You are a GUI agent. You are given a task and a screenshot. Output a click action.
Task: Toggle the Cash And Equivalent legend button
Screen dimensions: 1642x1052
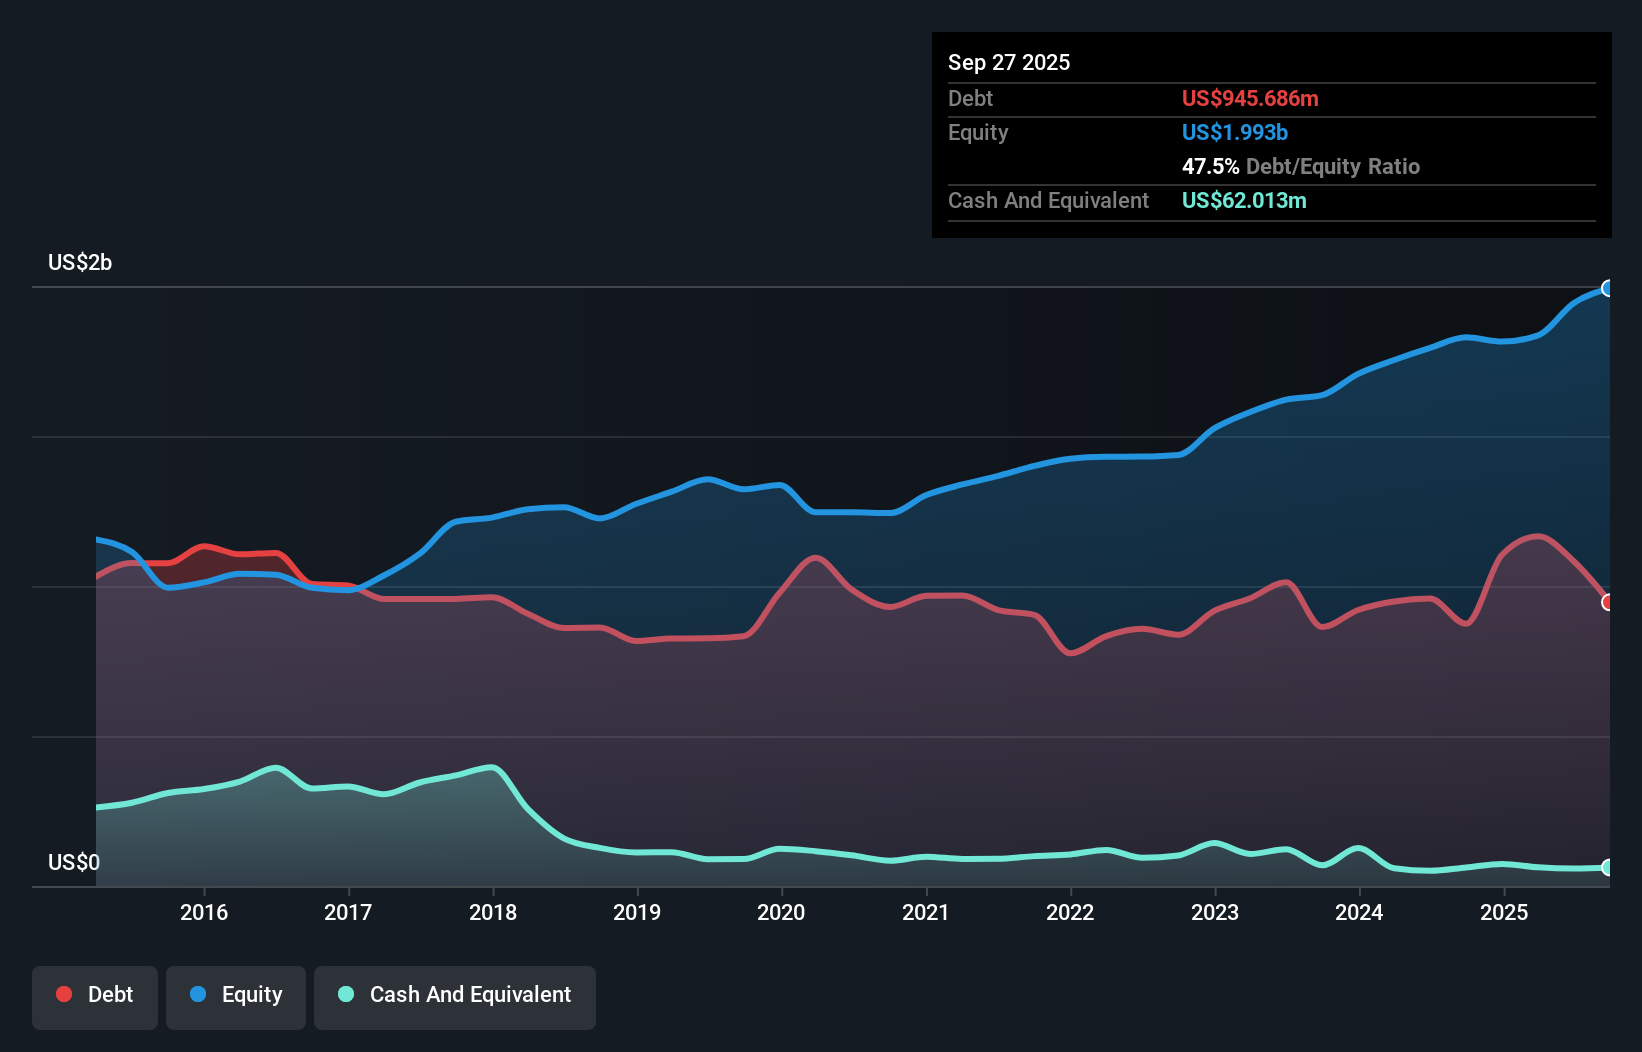click(455, 997)
